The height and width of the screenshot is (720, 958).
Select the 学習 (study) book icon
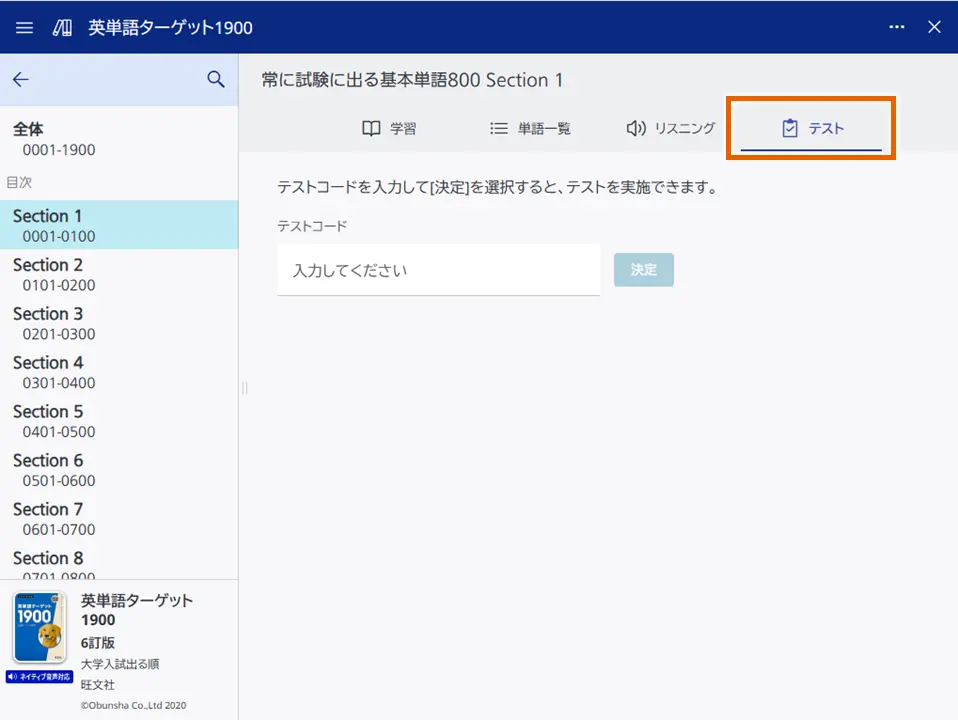[370, 128]
